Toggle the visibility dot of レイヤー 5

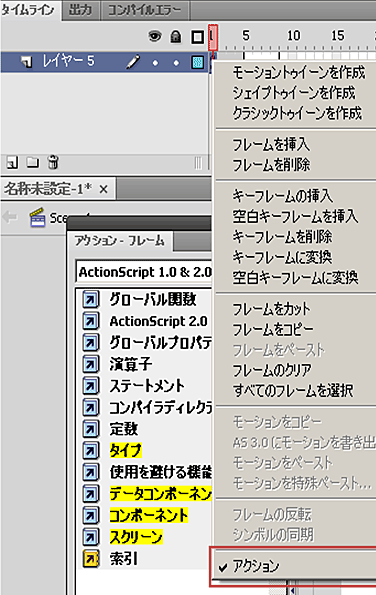click(x=155, y=63)
